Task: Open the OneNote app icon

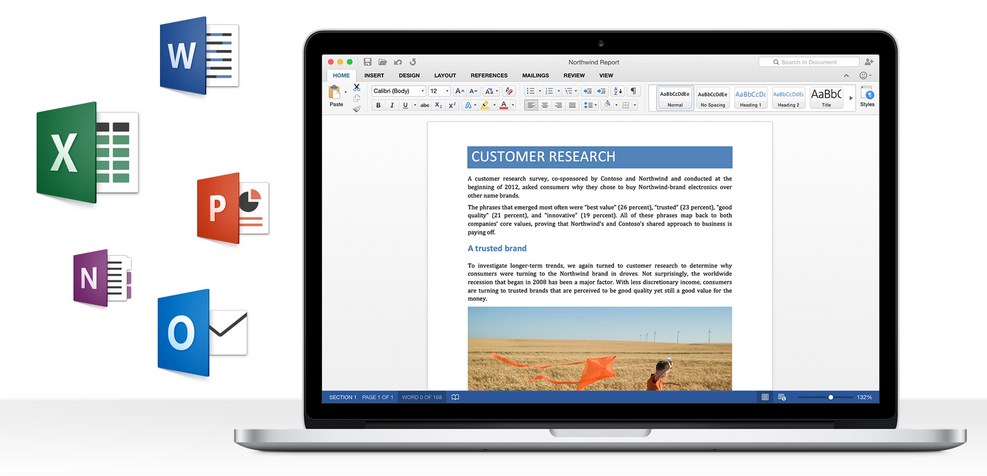Action: click(101, 278)
